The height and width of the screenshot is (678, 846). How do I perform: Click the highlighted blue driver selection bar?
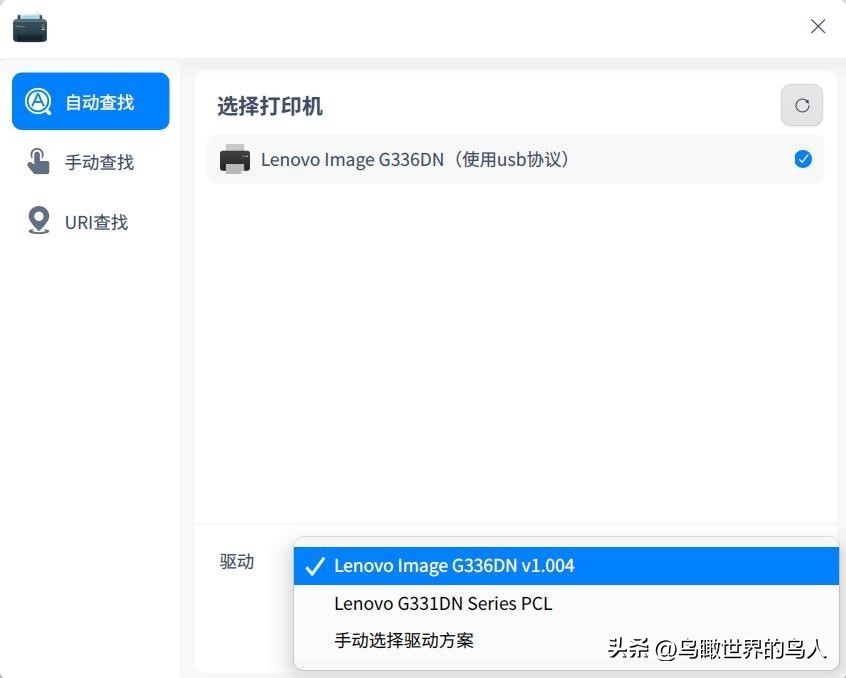(x=565, y=566)
